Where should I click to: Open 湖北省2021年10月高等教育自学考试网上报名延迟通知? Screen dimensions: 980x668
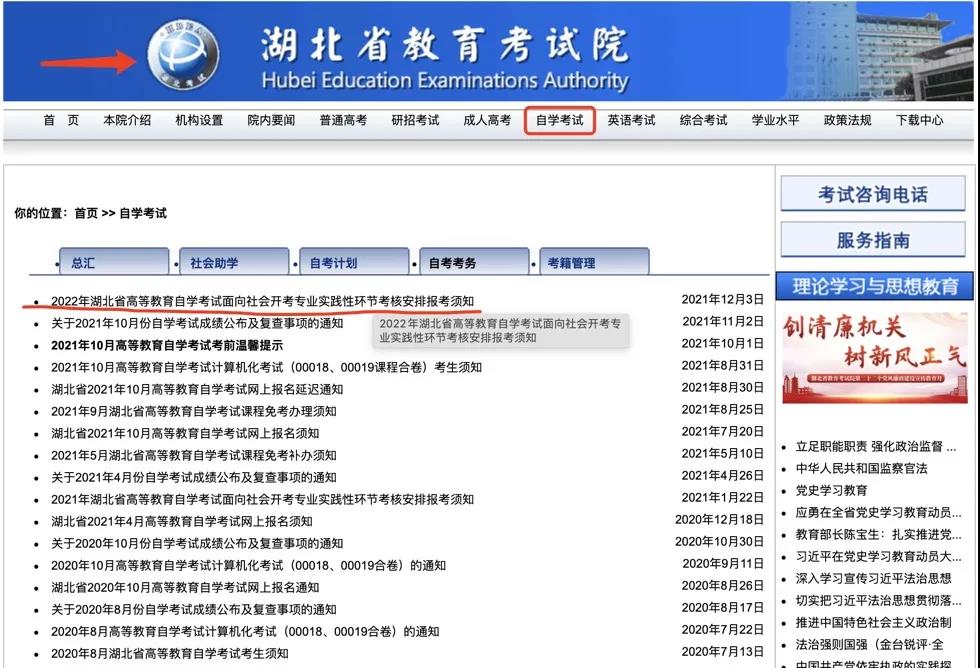(197, 389)
